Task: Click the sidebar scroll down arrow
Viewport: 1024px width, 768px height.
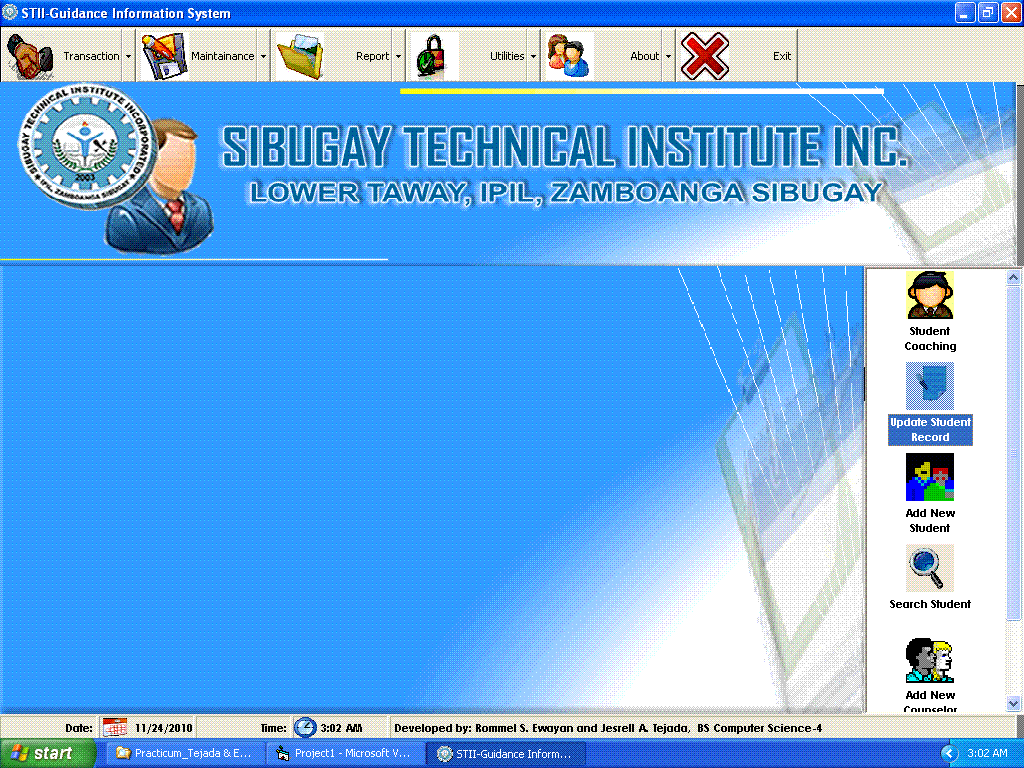Action: pos(1013,703)
